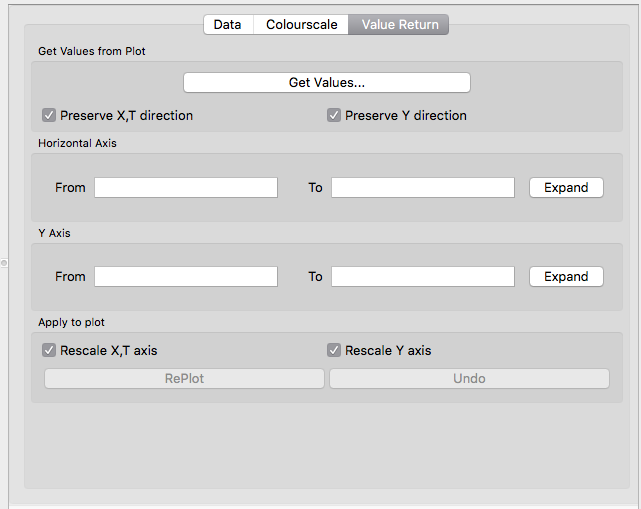The height and width of the screenshot is (509, 641).
Task: Click the Horizontal Axis To field
Action: pos(422,187)
